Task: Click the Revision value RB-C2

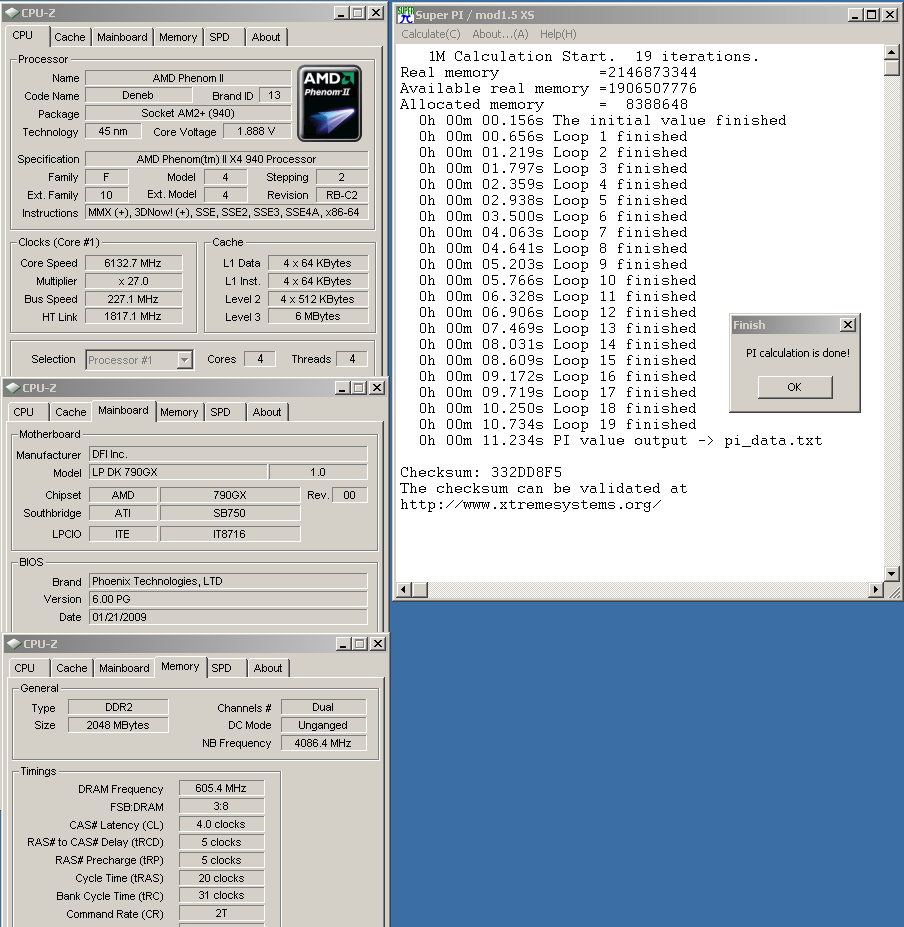Action: (342, 195)
